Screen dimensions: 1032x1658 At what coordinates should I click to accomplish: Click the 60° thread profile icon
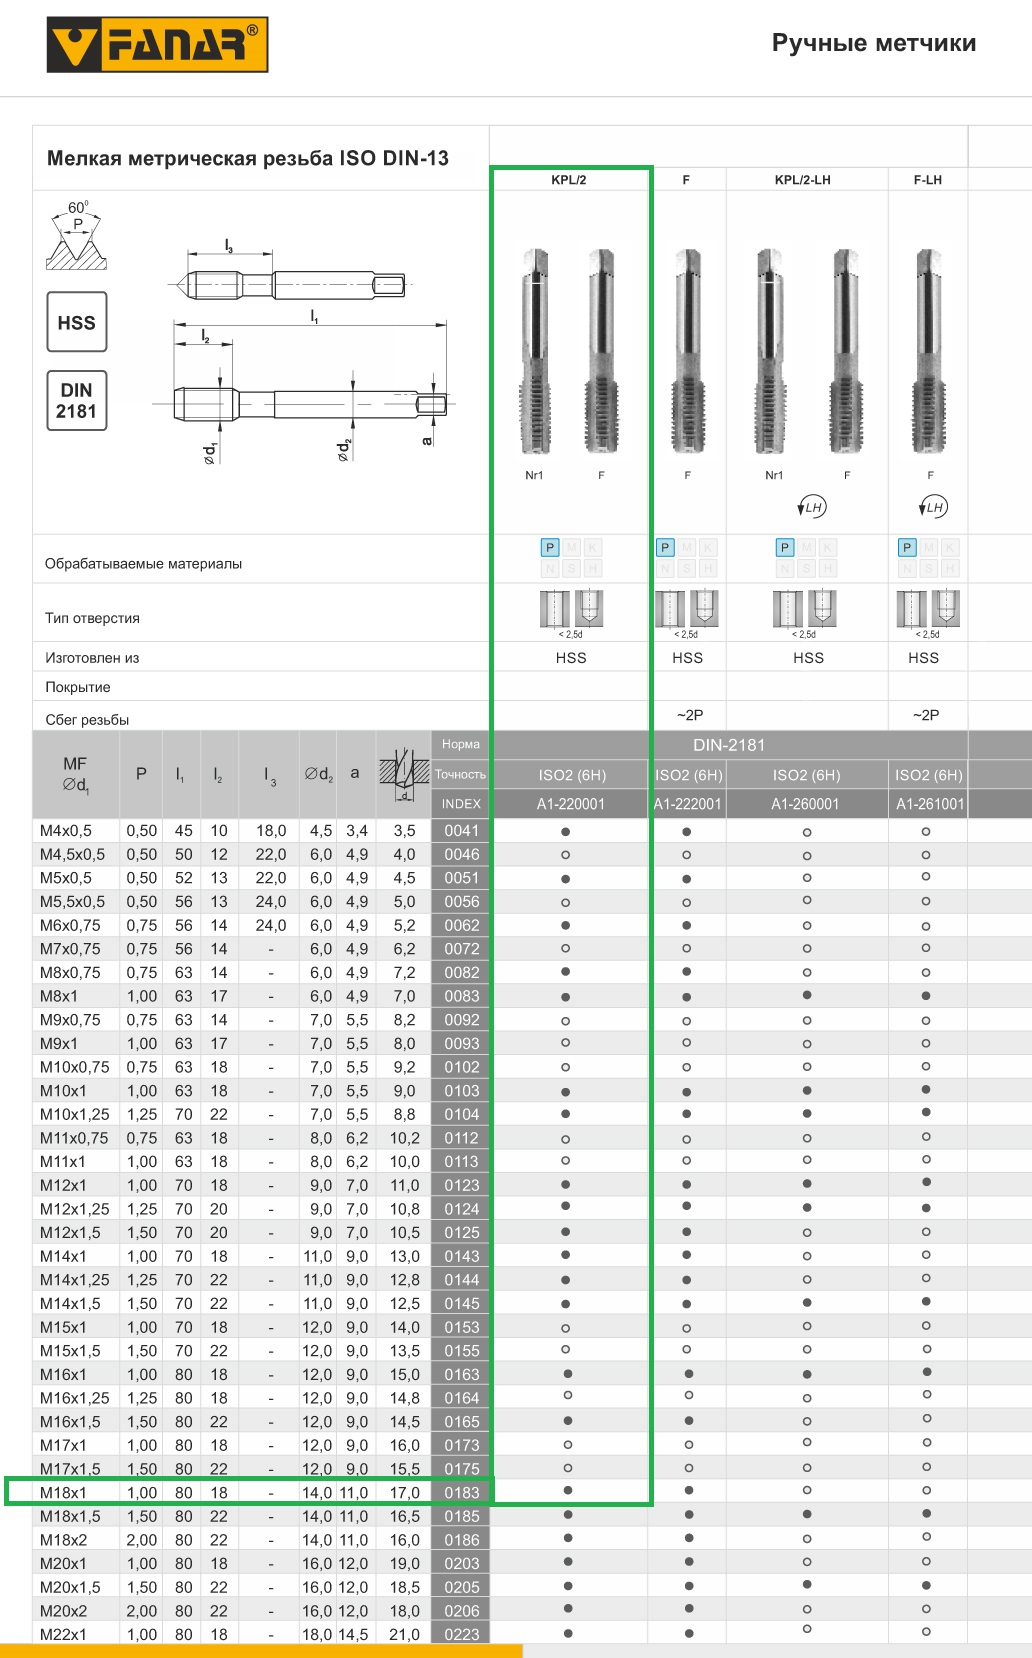[76, 236]
